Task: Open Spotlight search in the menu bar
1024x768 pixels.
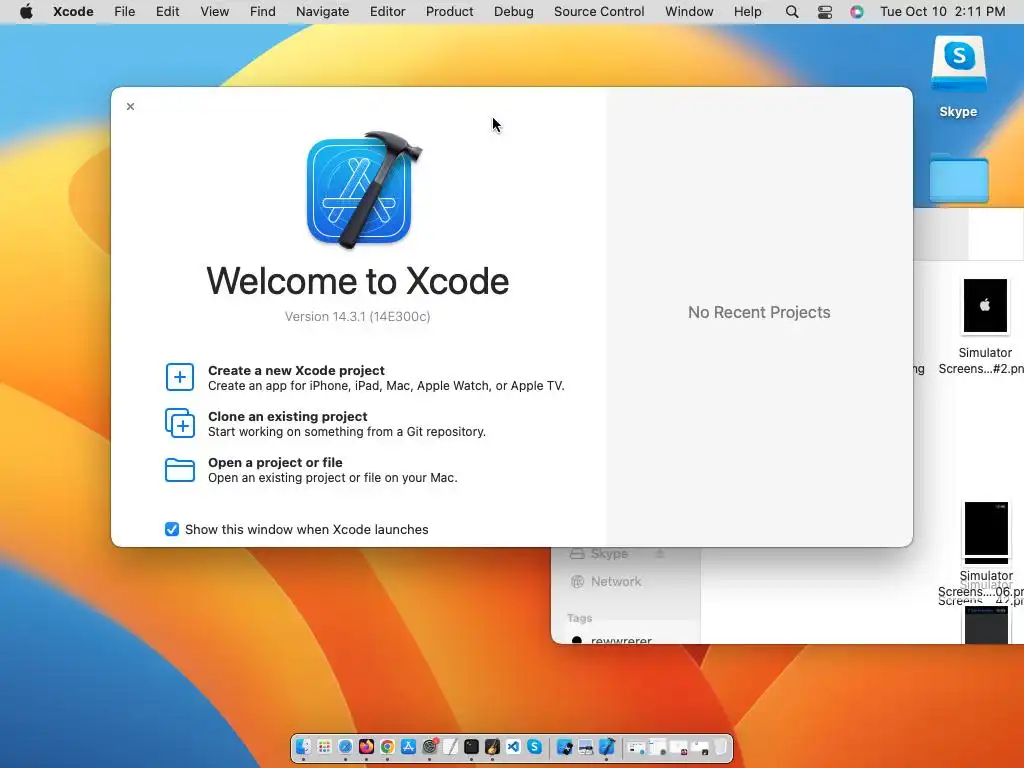Action: 792,12
